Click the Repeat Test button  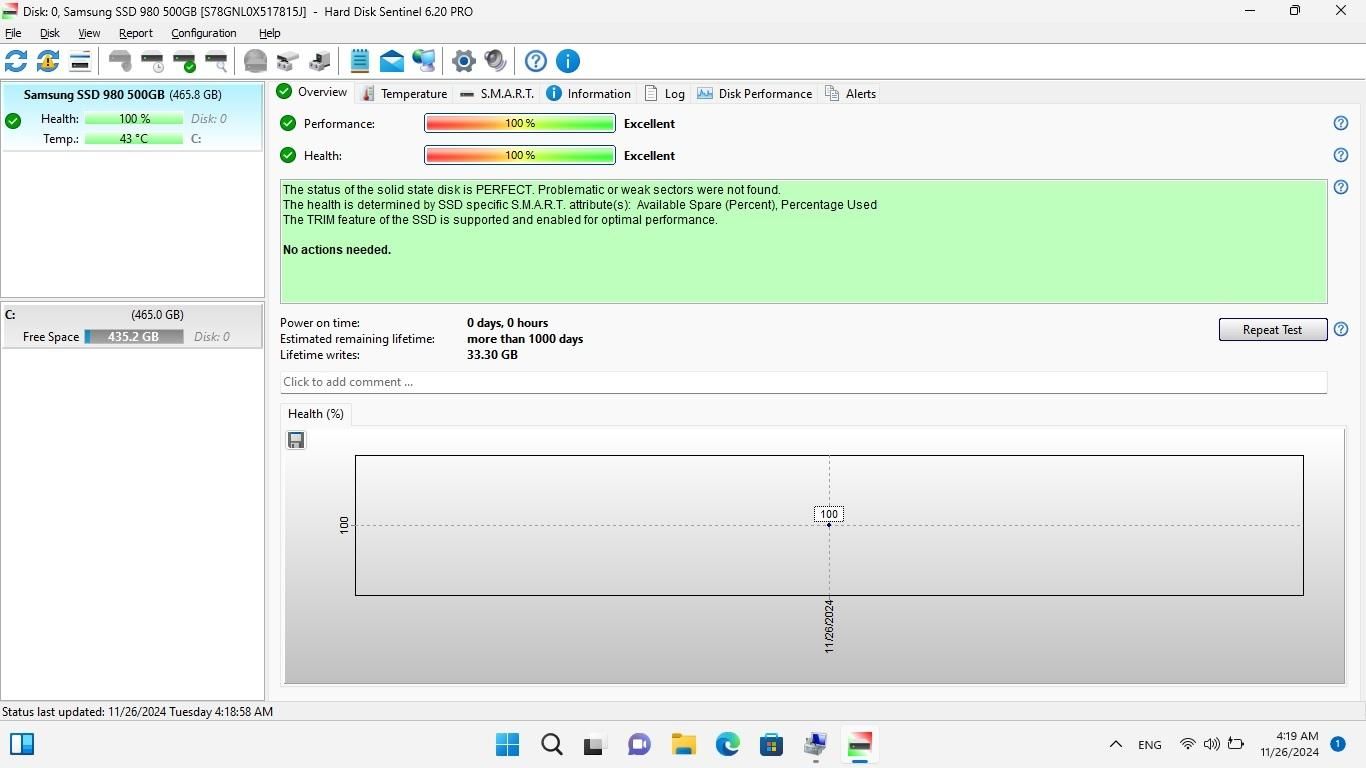(1272, 330)
